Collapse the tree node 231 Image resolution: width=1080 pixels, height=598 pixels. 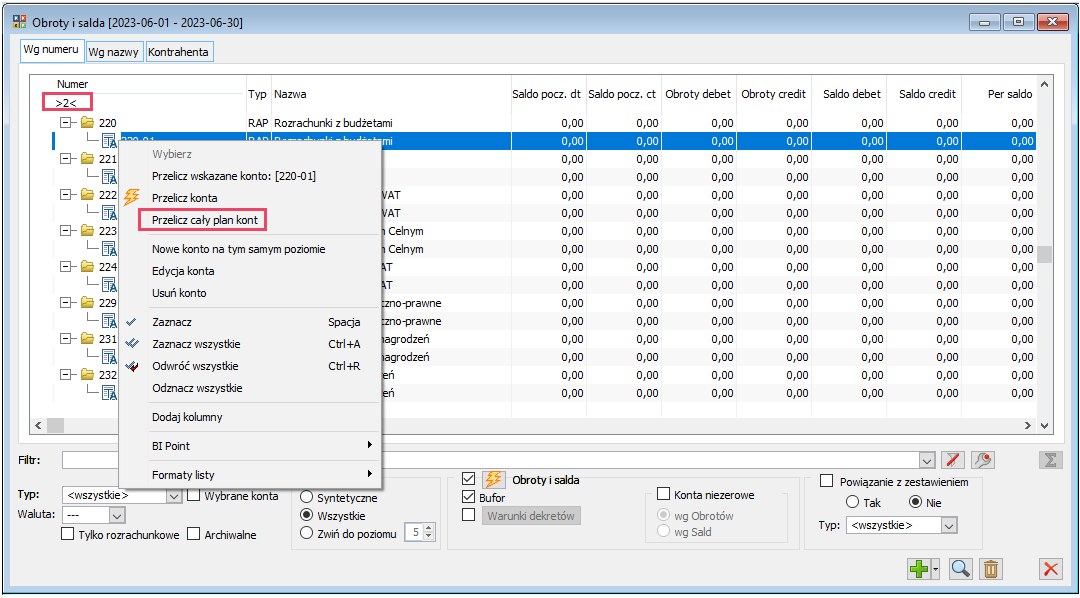(x=66, y=339)
